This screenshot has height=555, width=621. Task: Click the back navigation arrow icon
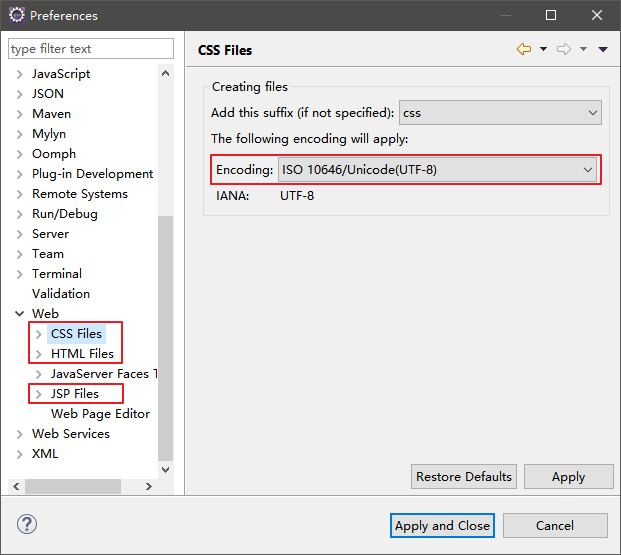pos(524,49)
